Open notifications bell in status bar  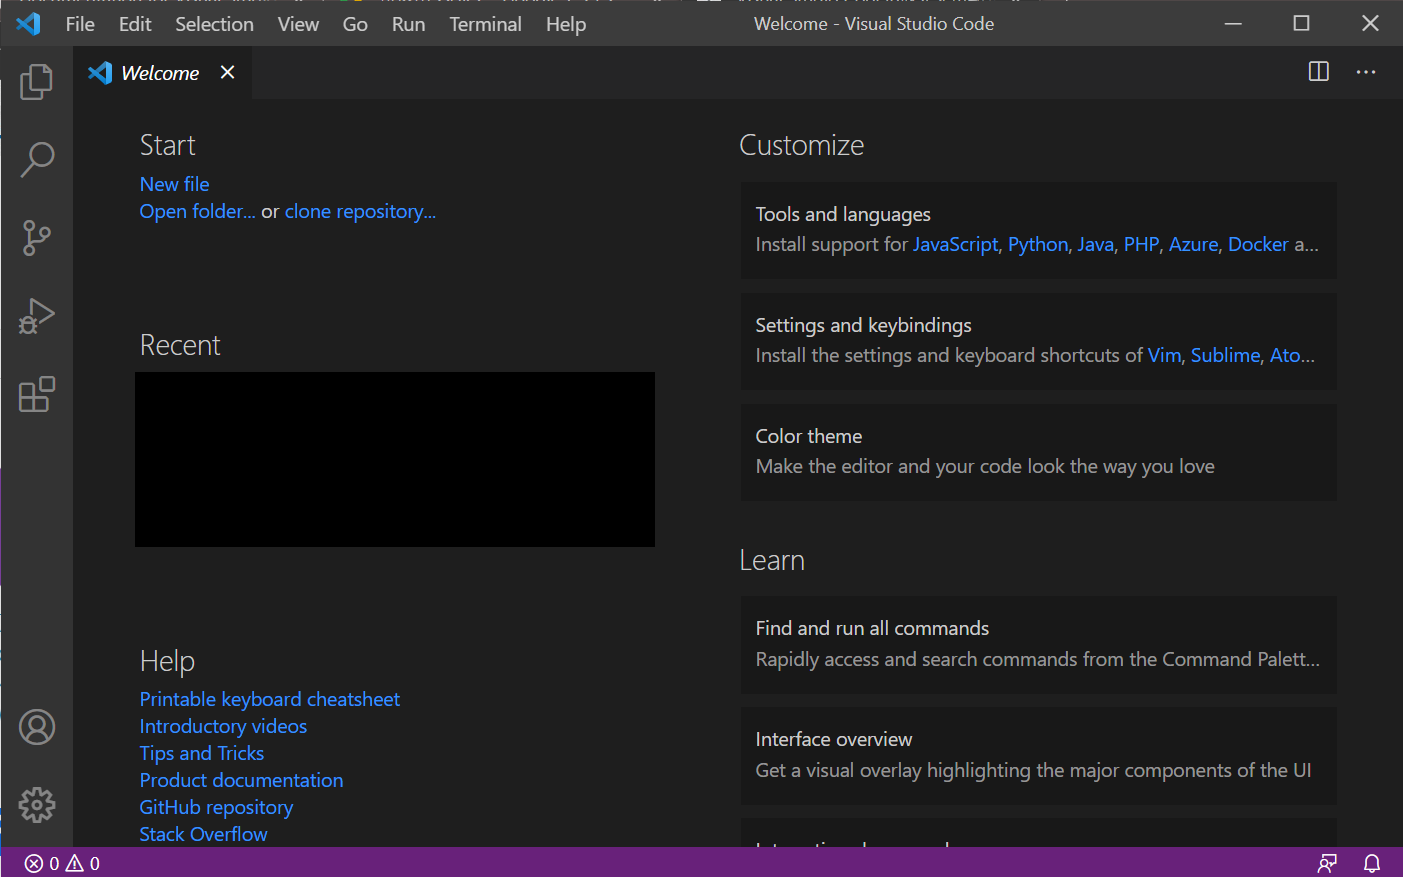pos(1372,863)
